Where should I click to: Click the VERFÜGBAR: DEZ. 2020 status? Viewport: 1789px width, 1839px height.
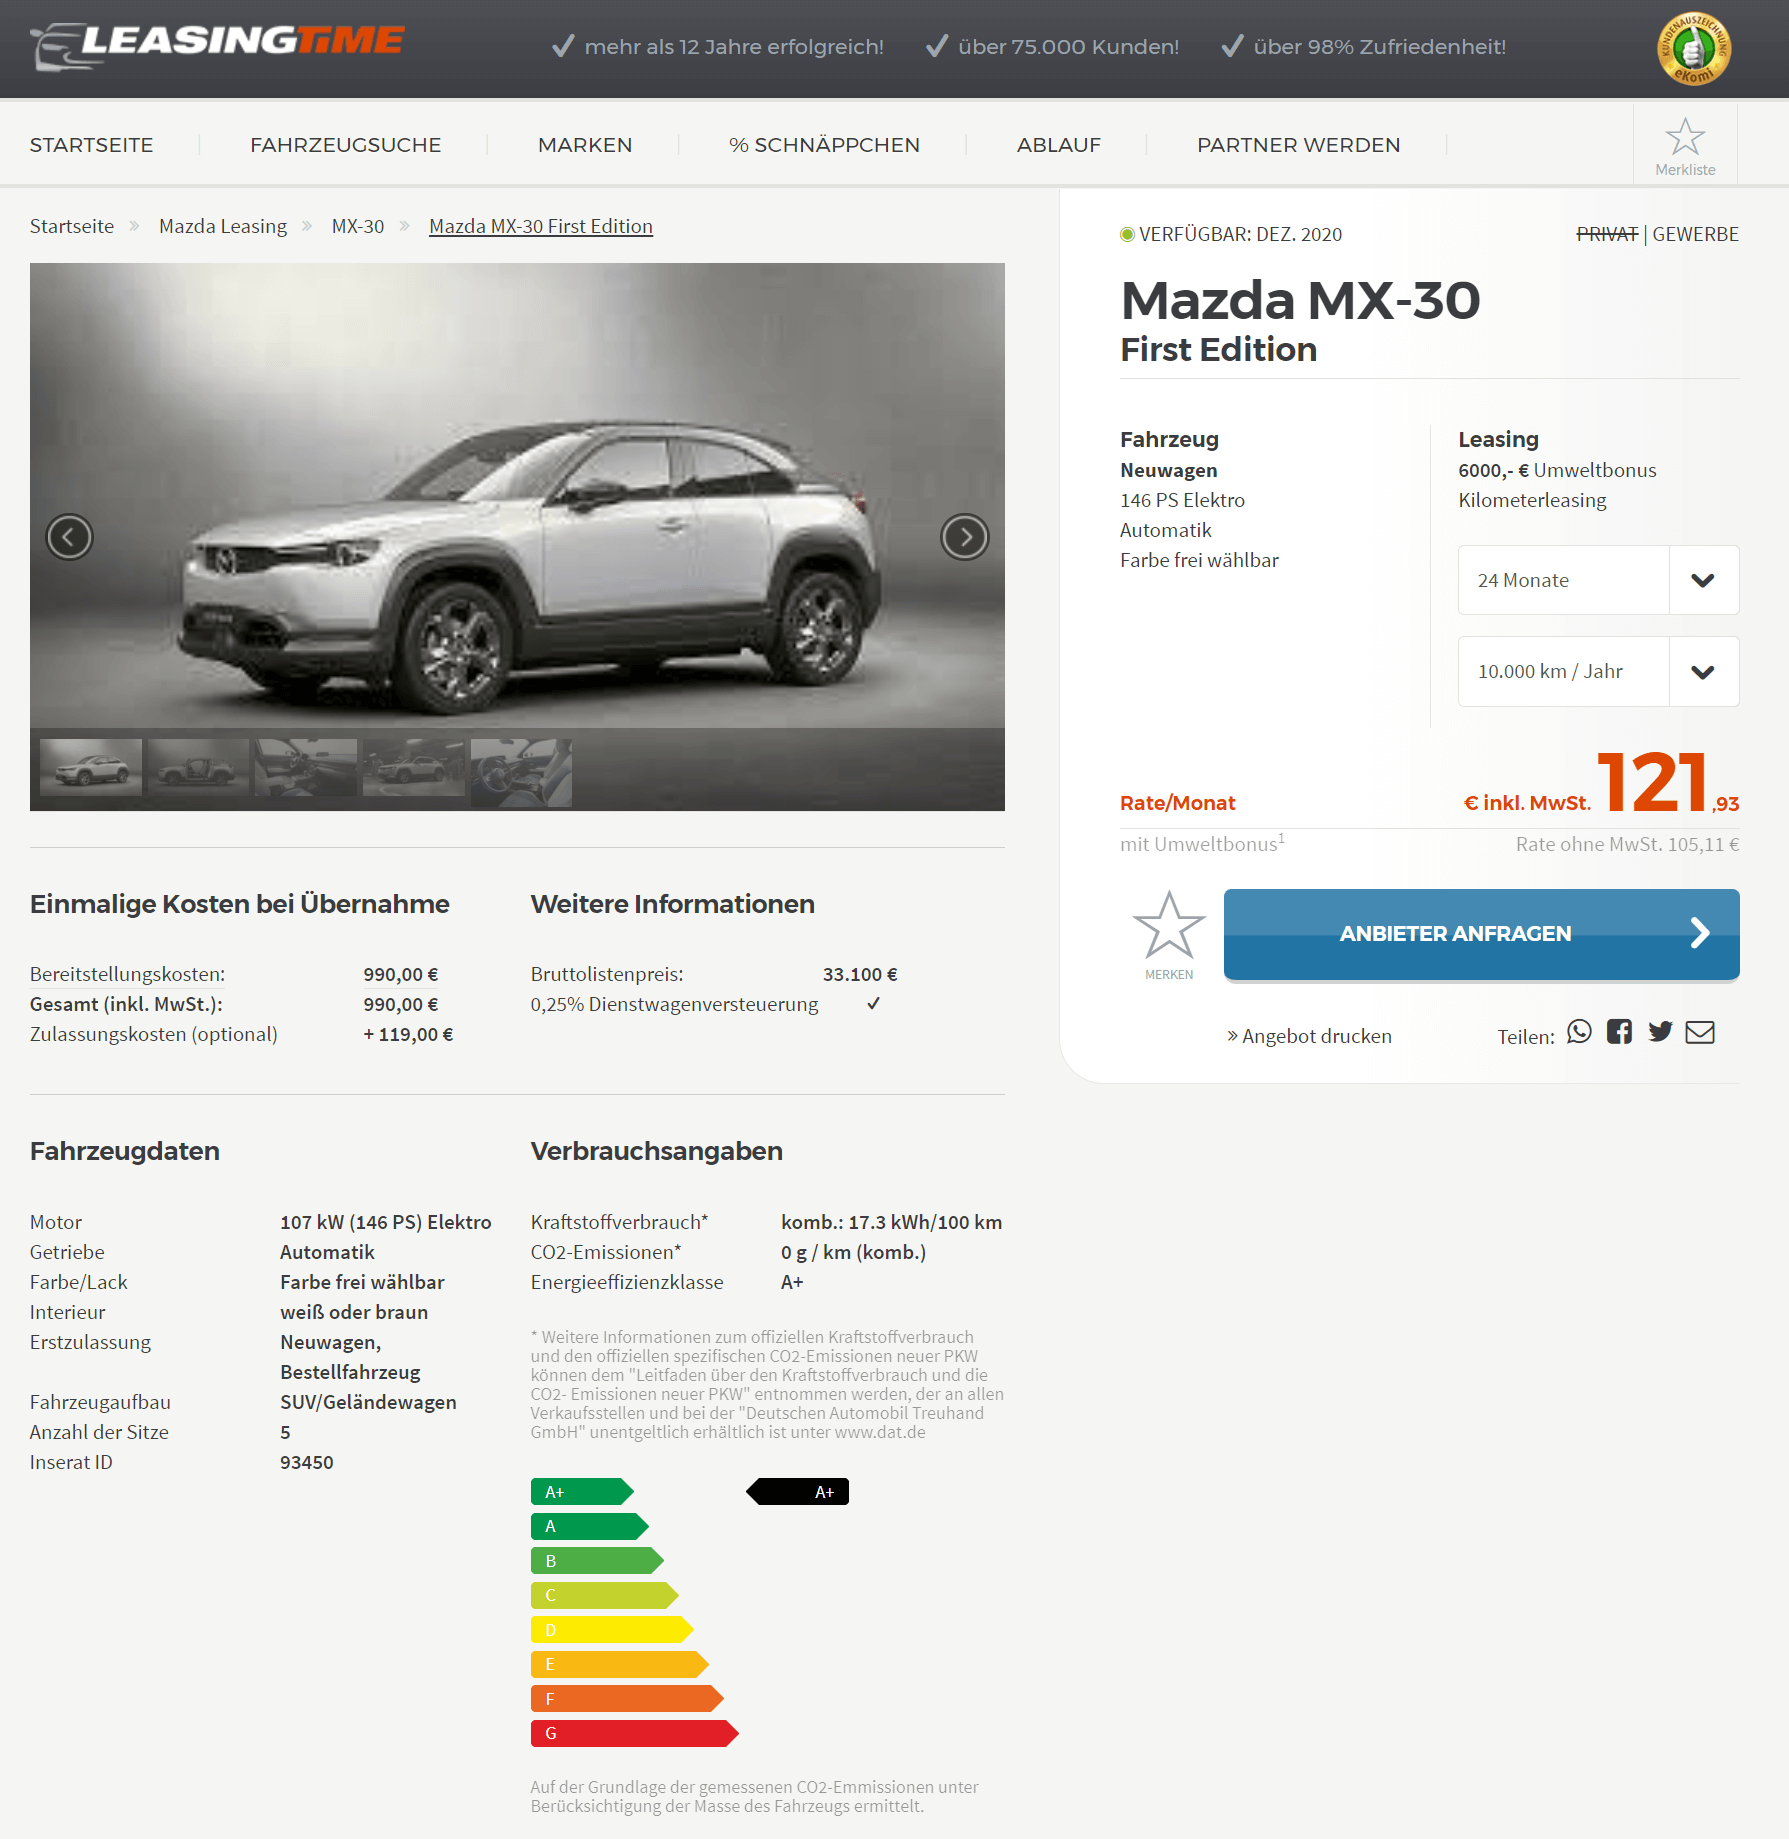click(1231, 234)
